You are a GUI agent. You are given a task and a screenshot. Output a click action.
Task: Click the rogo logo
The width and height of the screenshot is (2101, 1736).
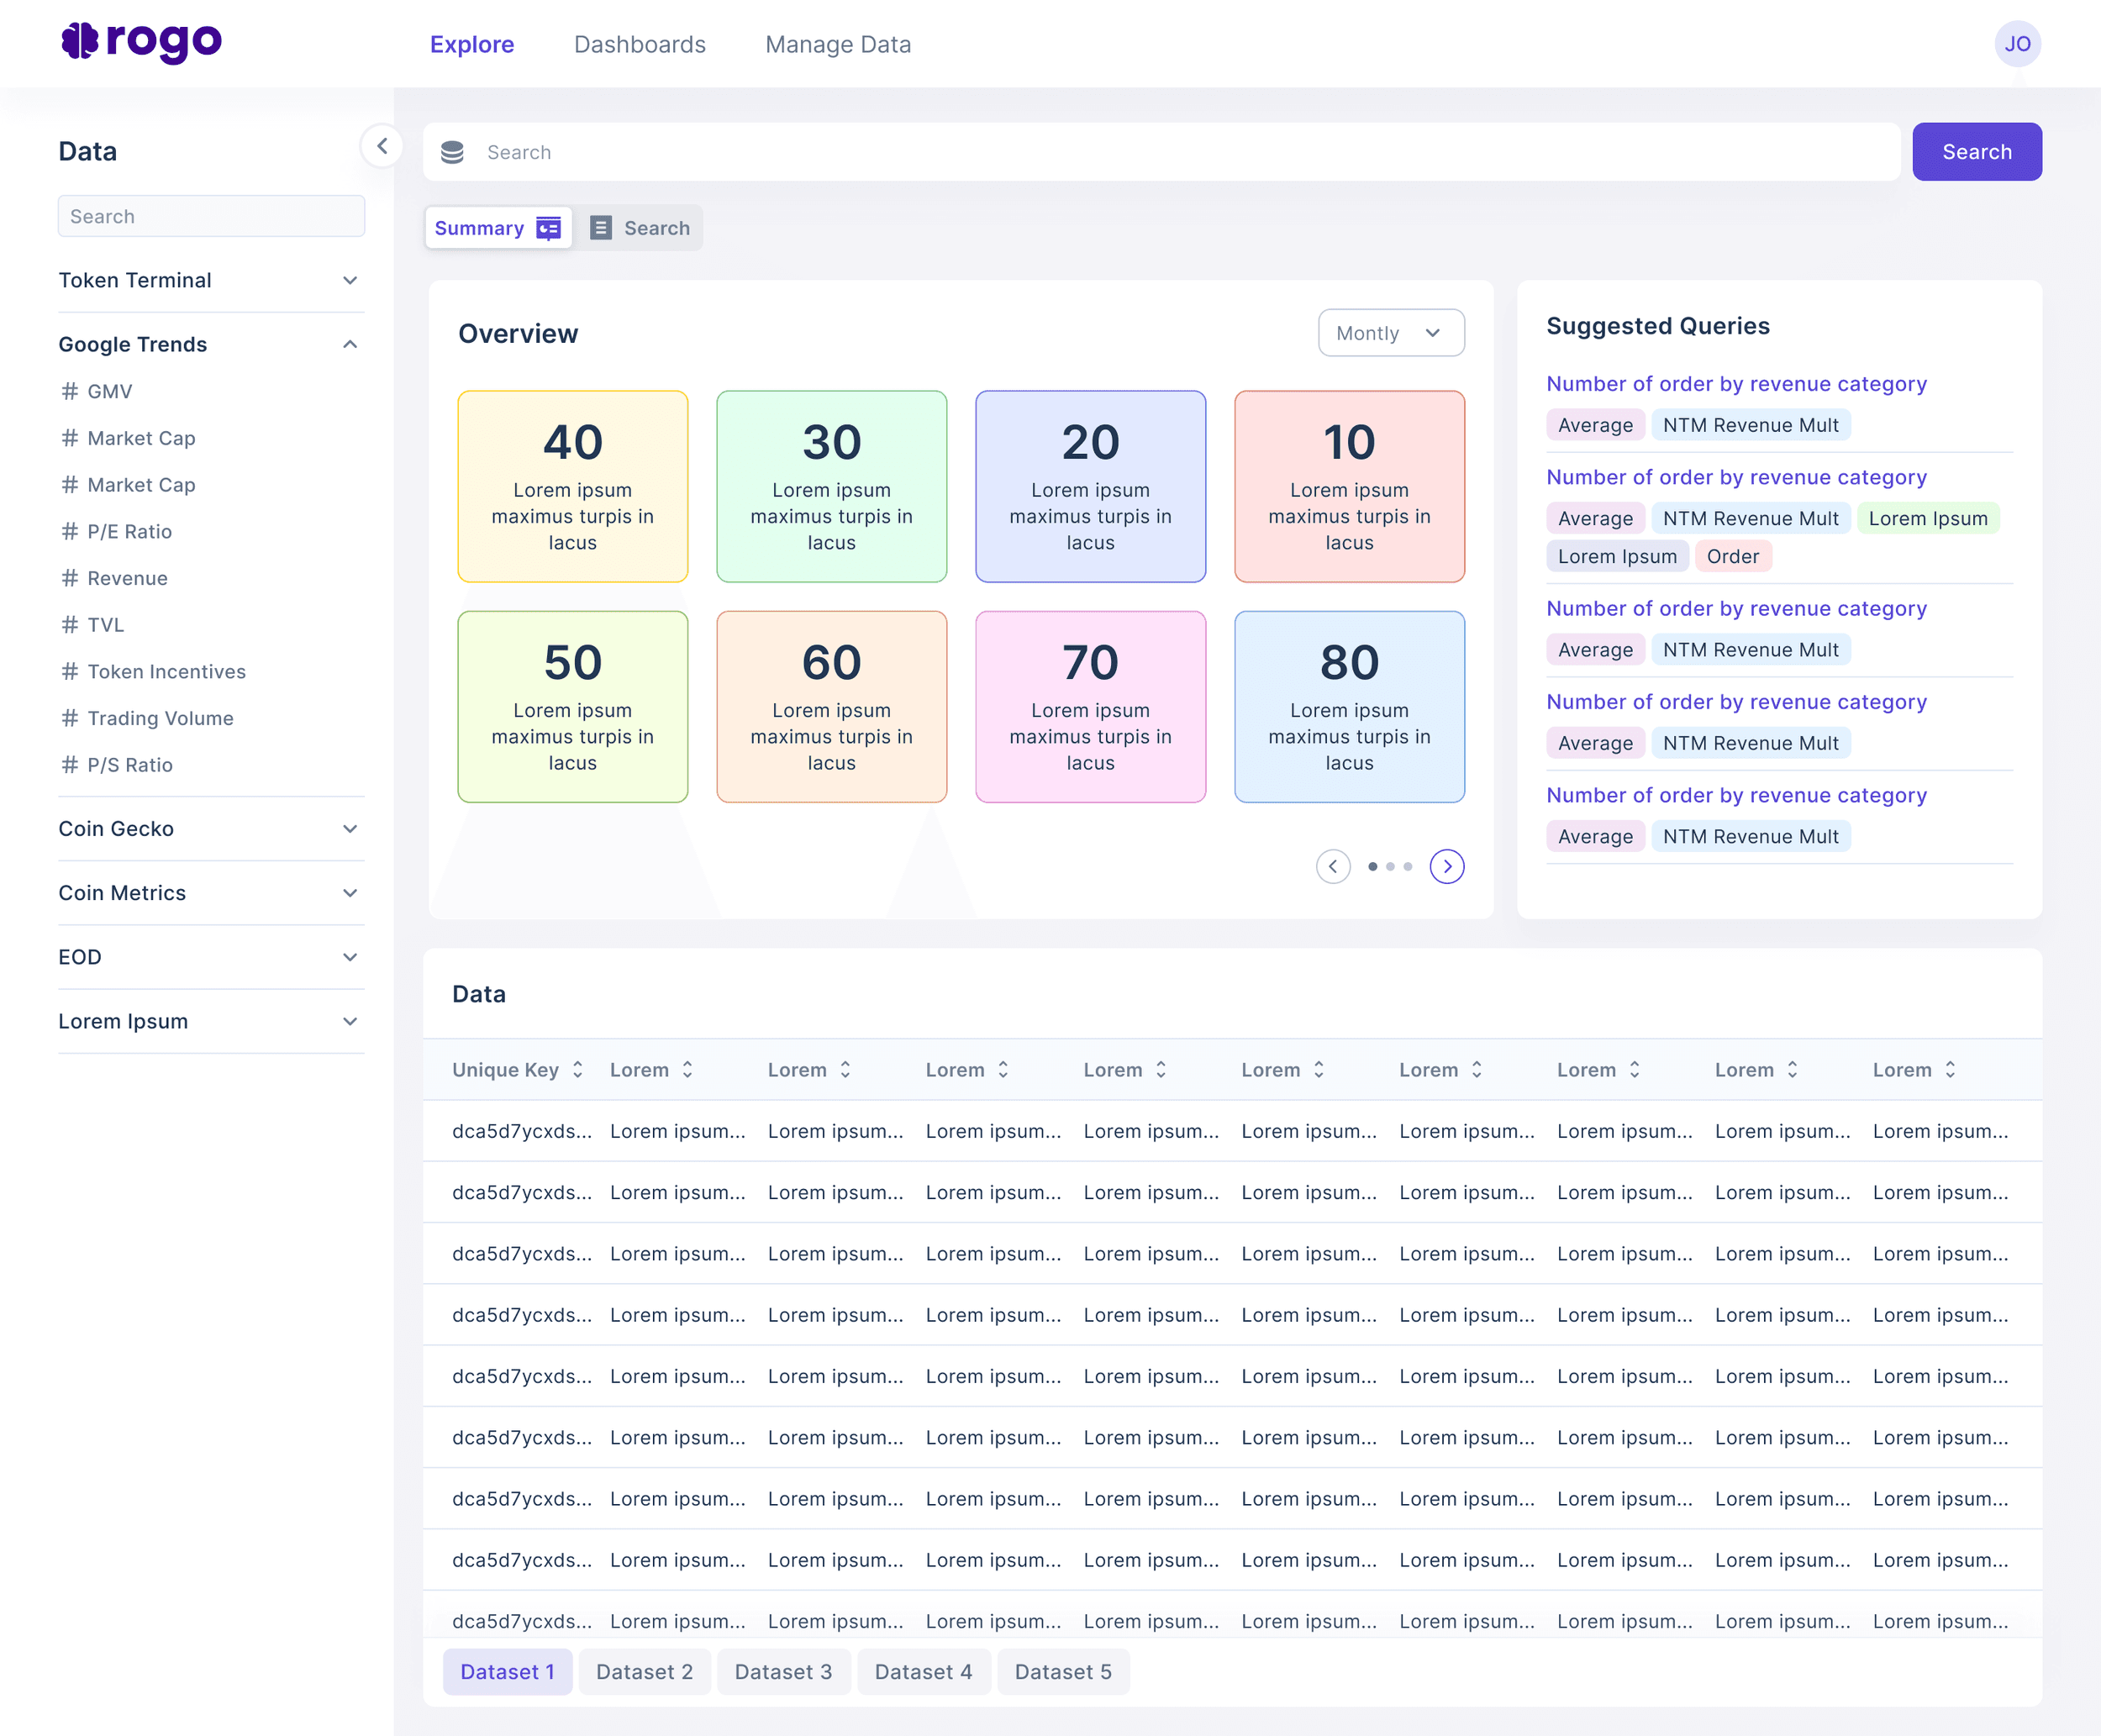(141, 42)
